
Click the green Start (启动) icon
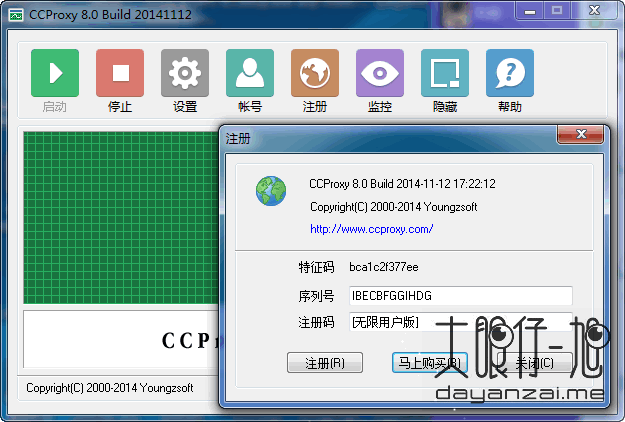click(55, 73)
